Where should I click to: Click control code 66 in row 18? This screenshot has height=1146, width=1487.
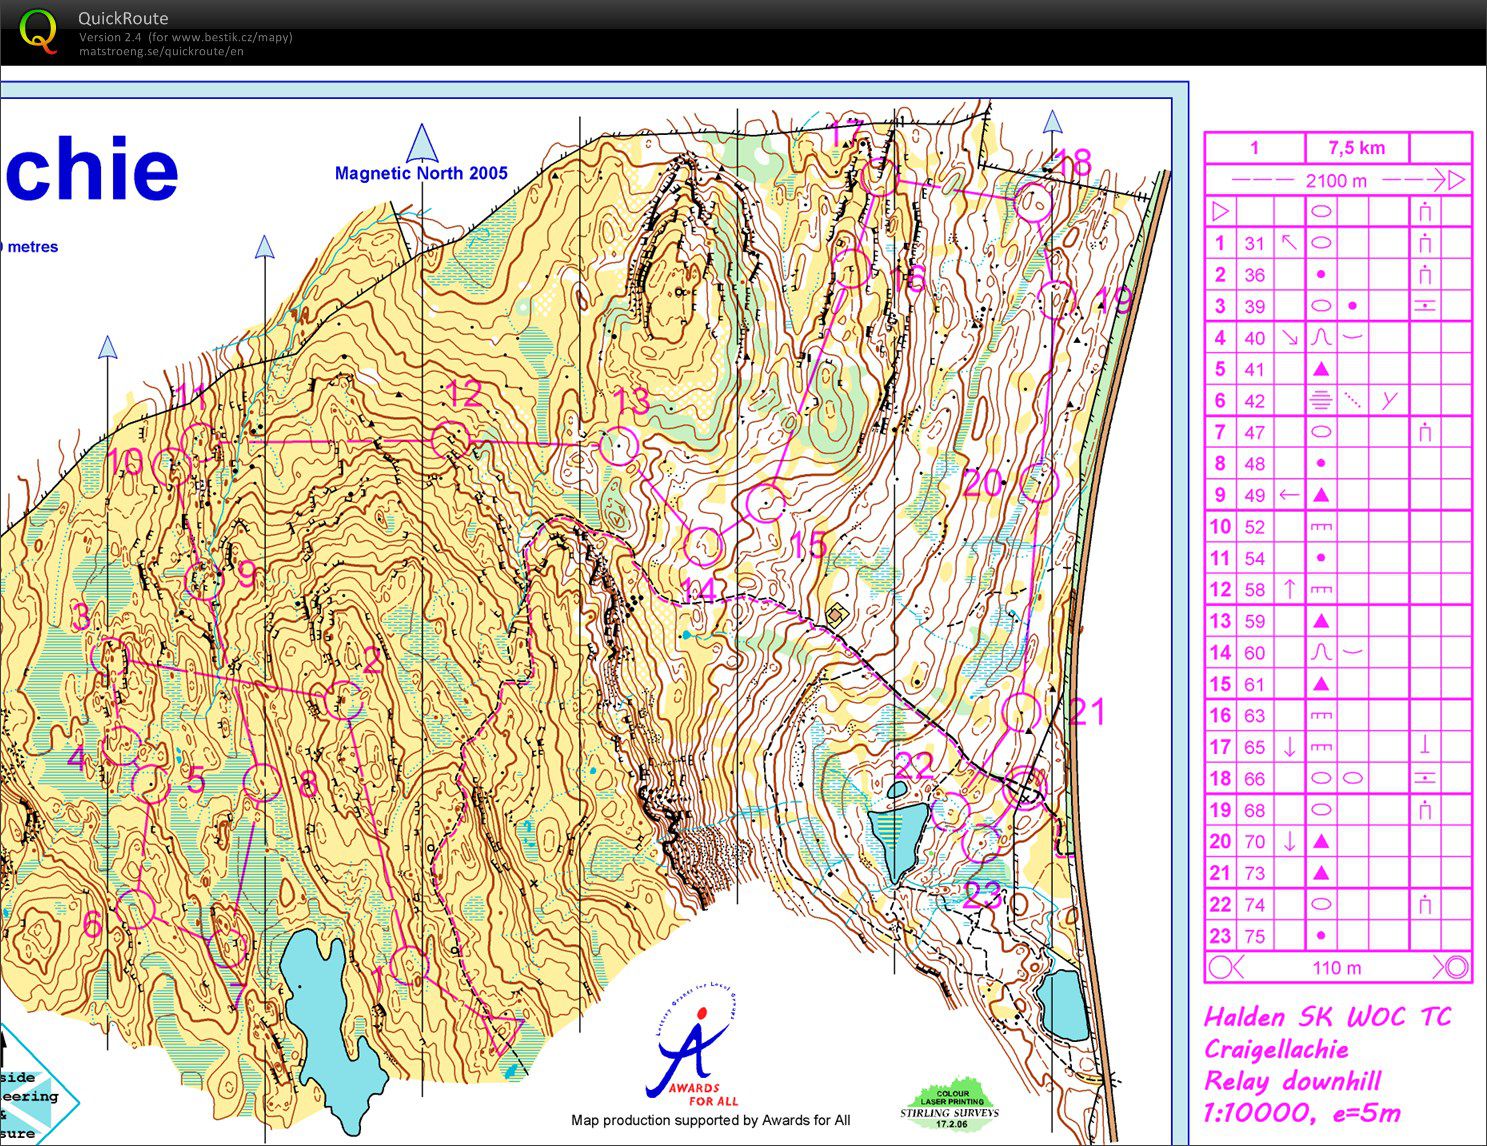point(1254,778)
